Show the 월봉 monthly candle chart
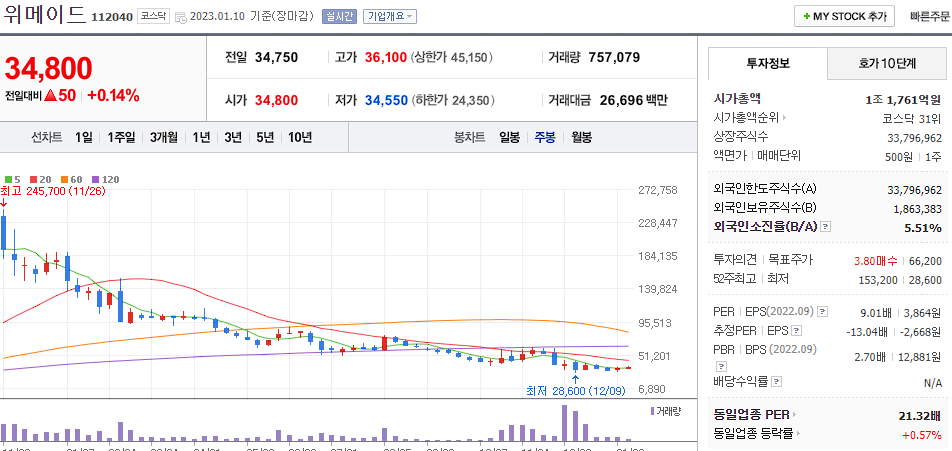This screenshot has height=451, width=952. click(580, 137)
